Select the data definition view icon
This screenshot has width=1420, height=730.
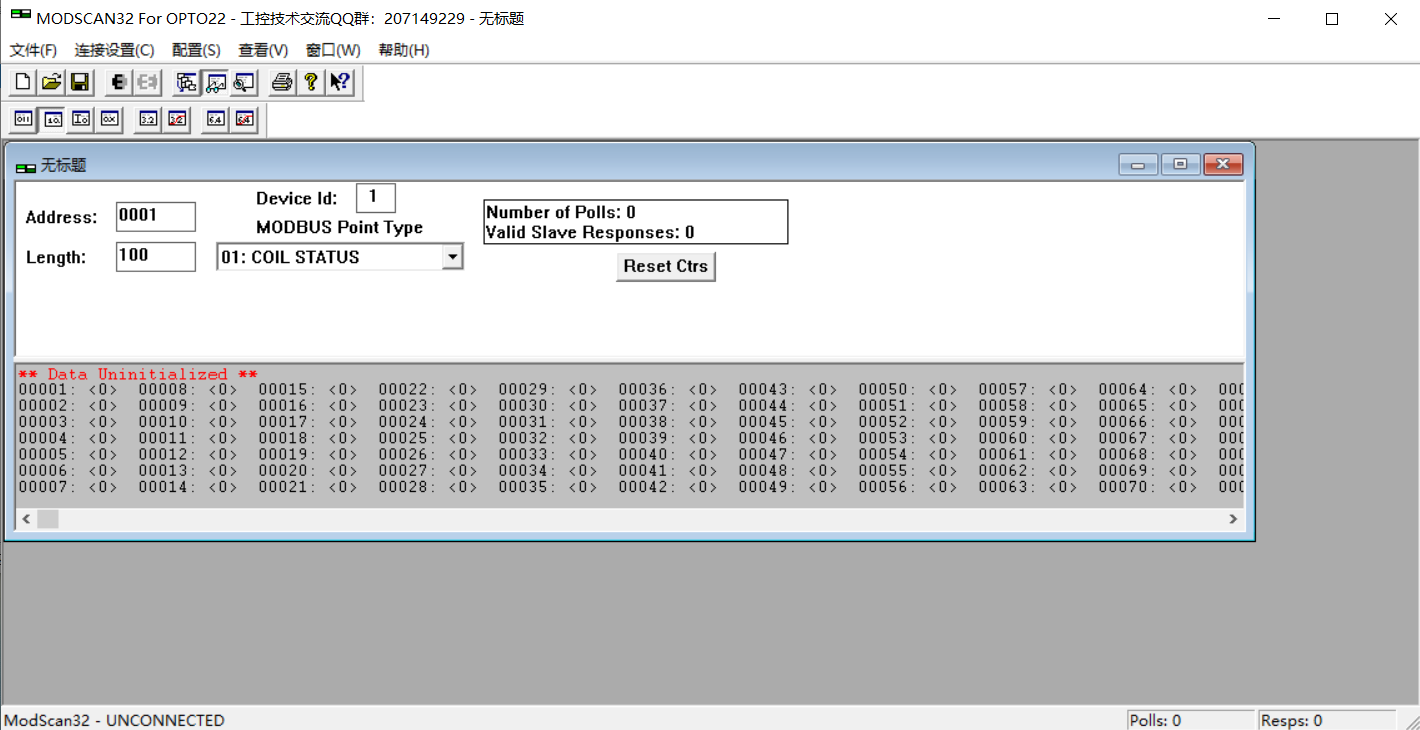coord(185,81)
